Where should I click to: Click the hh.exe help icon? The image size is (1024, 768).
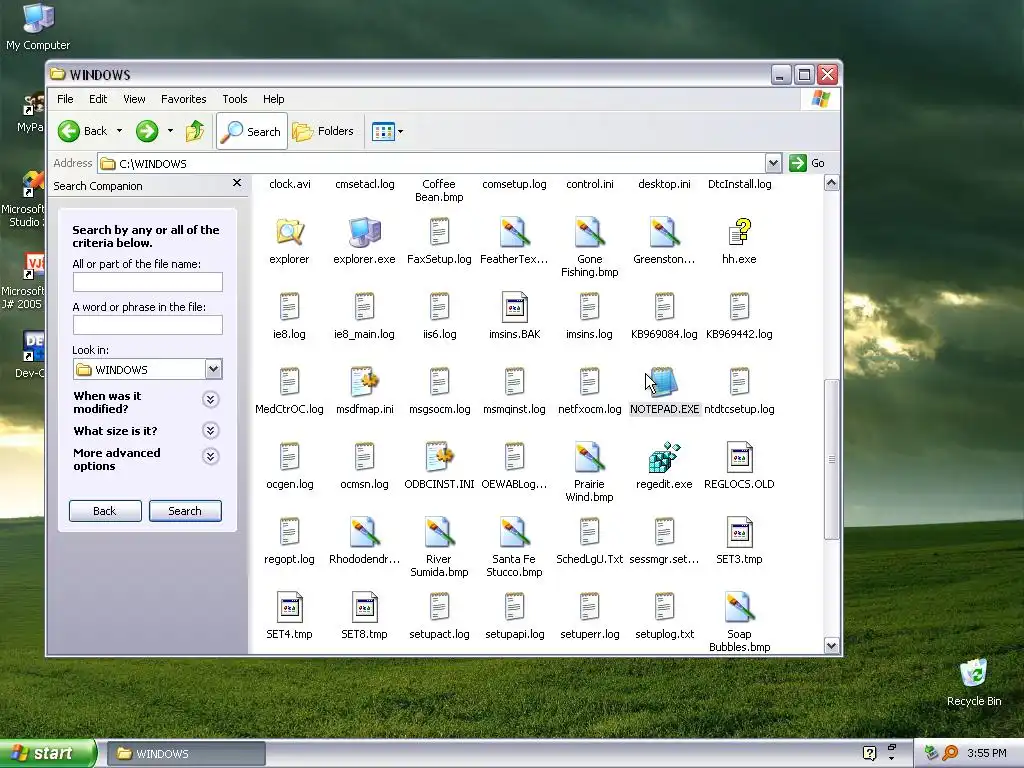pyautogui.click(x=739, y=232)
